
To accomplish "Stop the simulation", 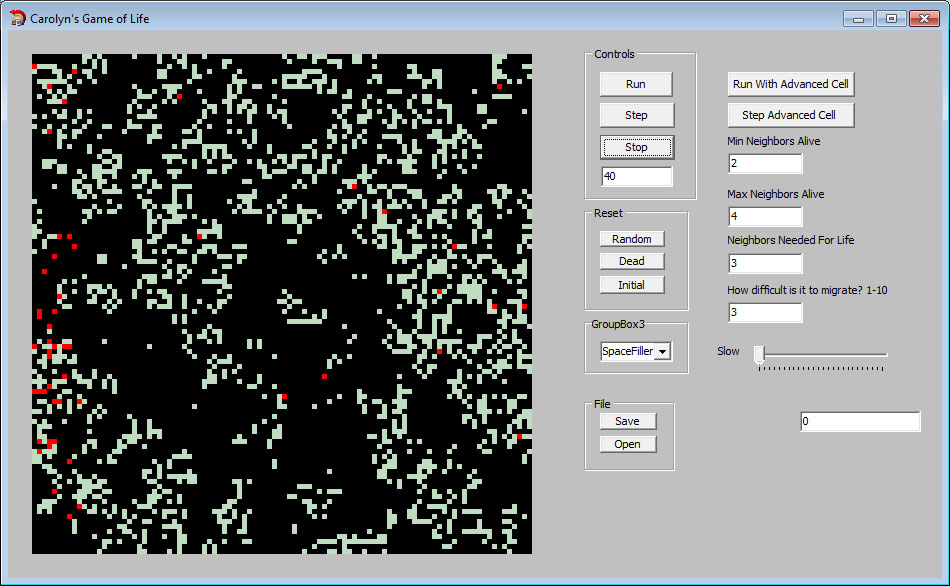I will tap(636, 147).
